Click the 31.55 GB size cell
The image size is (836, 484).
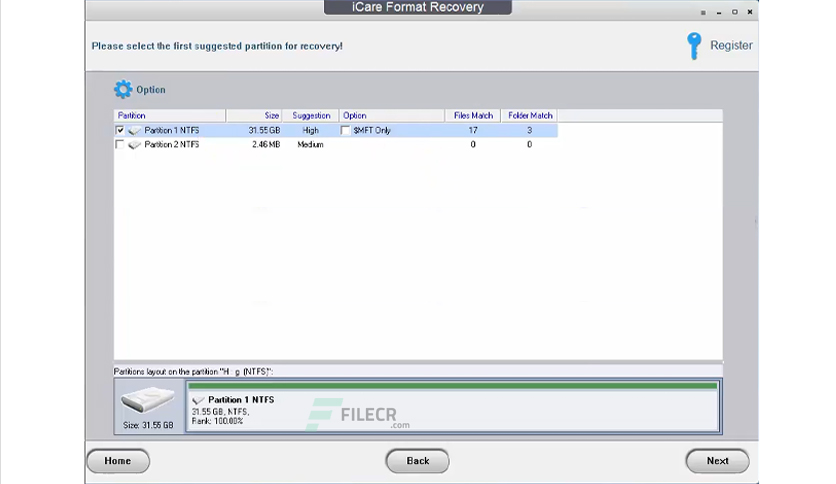tap(264, 130)
